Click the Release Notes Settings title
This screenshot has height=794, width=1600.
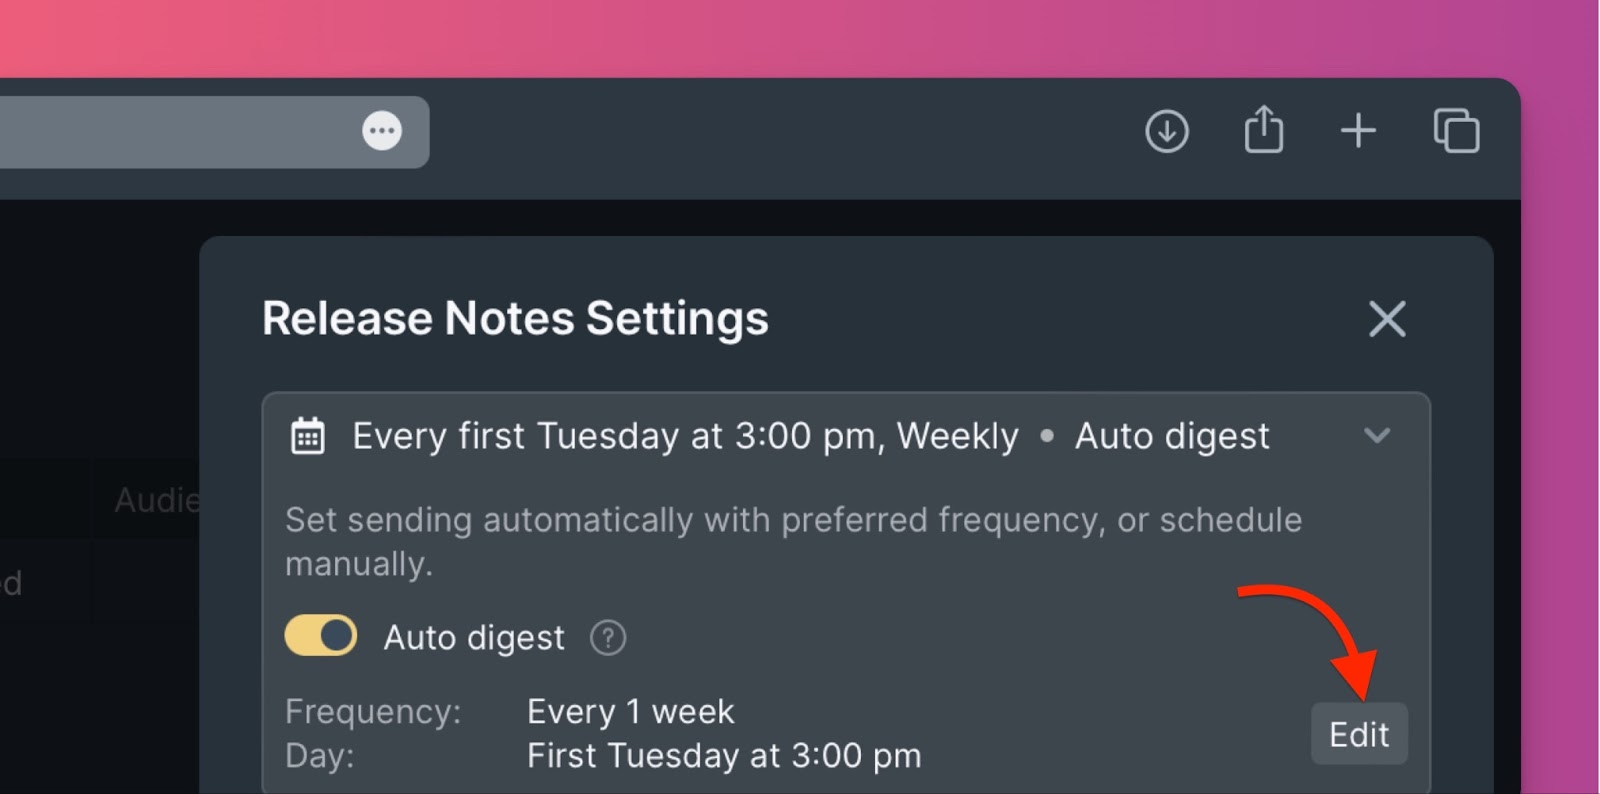click(x=515, y=319)
